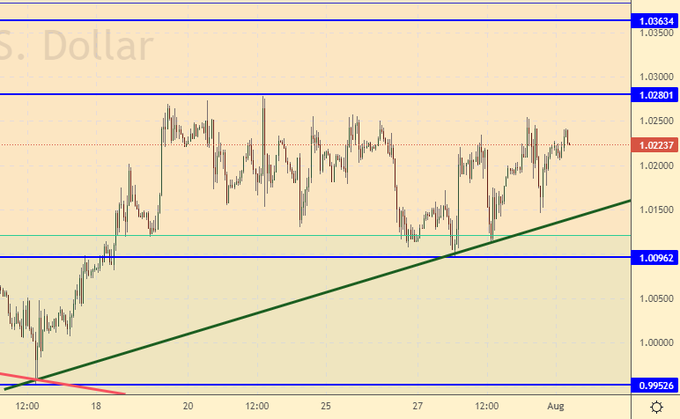The height and width of the screenshot is (419, 680).
Task: Click the 0.99526 price label
Action: point(654,385)
